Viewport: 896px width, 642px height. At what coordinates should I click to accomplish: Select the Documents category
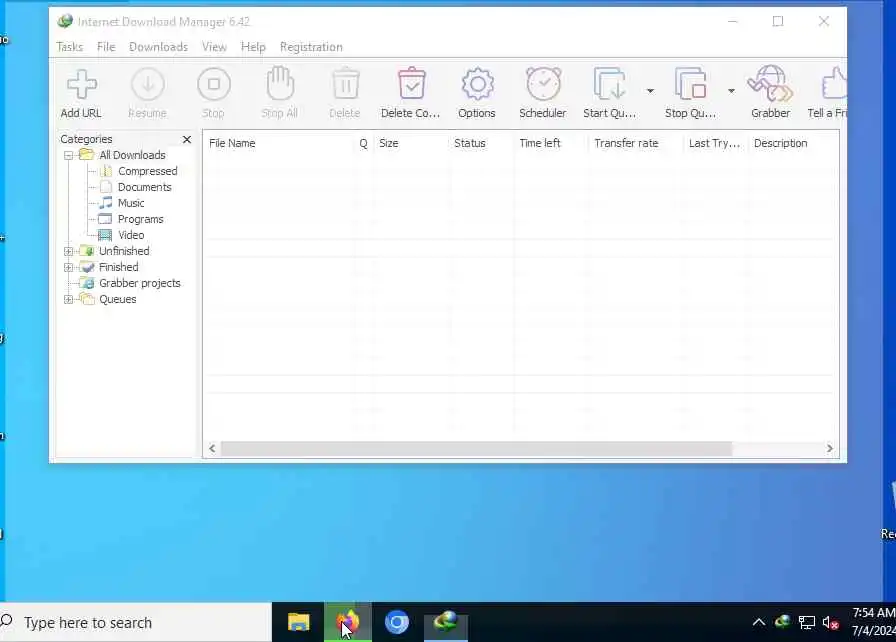pyautogui.click(x=145, y=187)
